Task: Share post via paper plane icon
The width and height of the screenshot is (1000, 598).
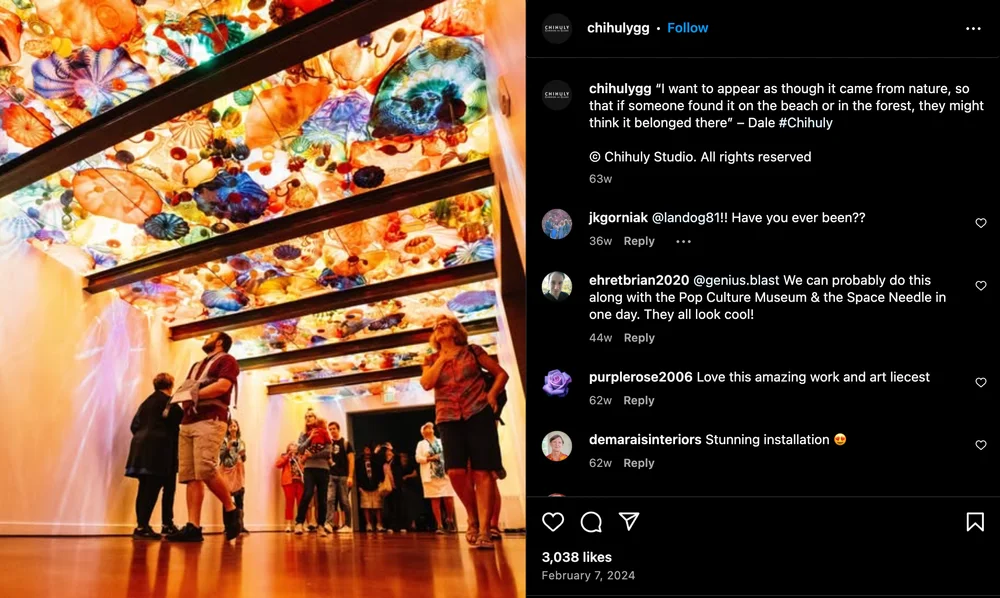Action: point(629,521)
